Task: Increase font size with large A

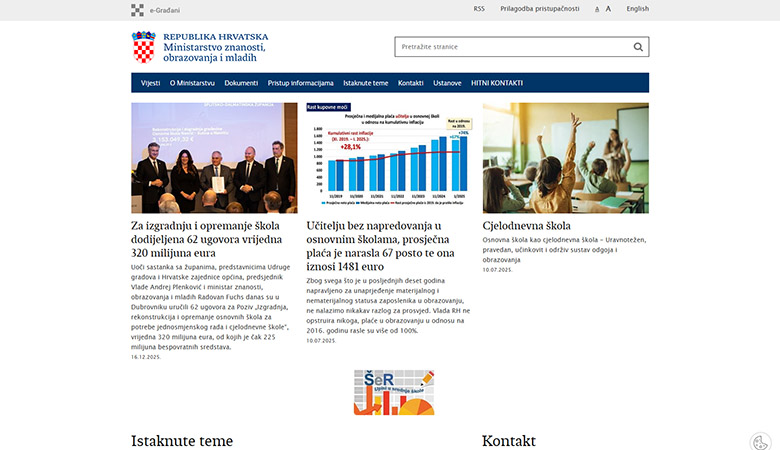Action: (608, 9)
